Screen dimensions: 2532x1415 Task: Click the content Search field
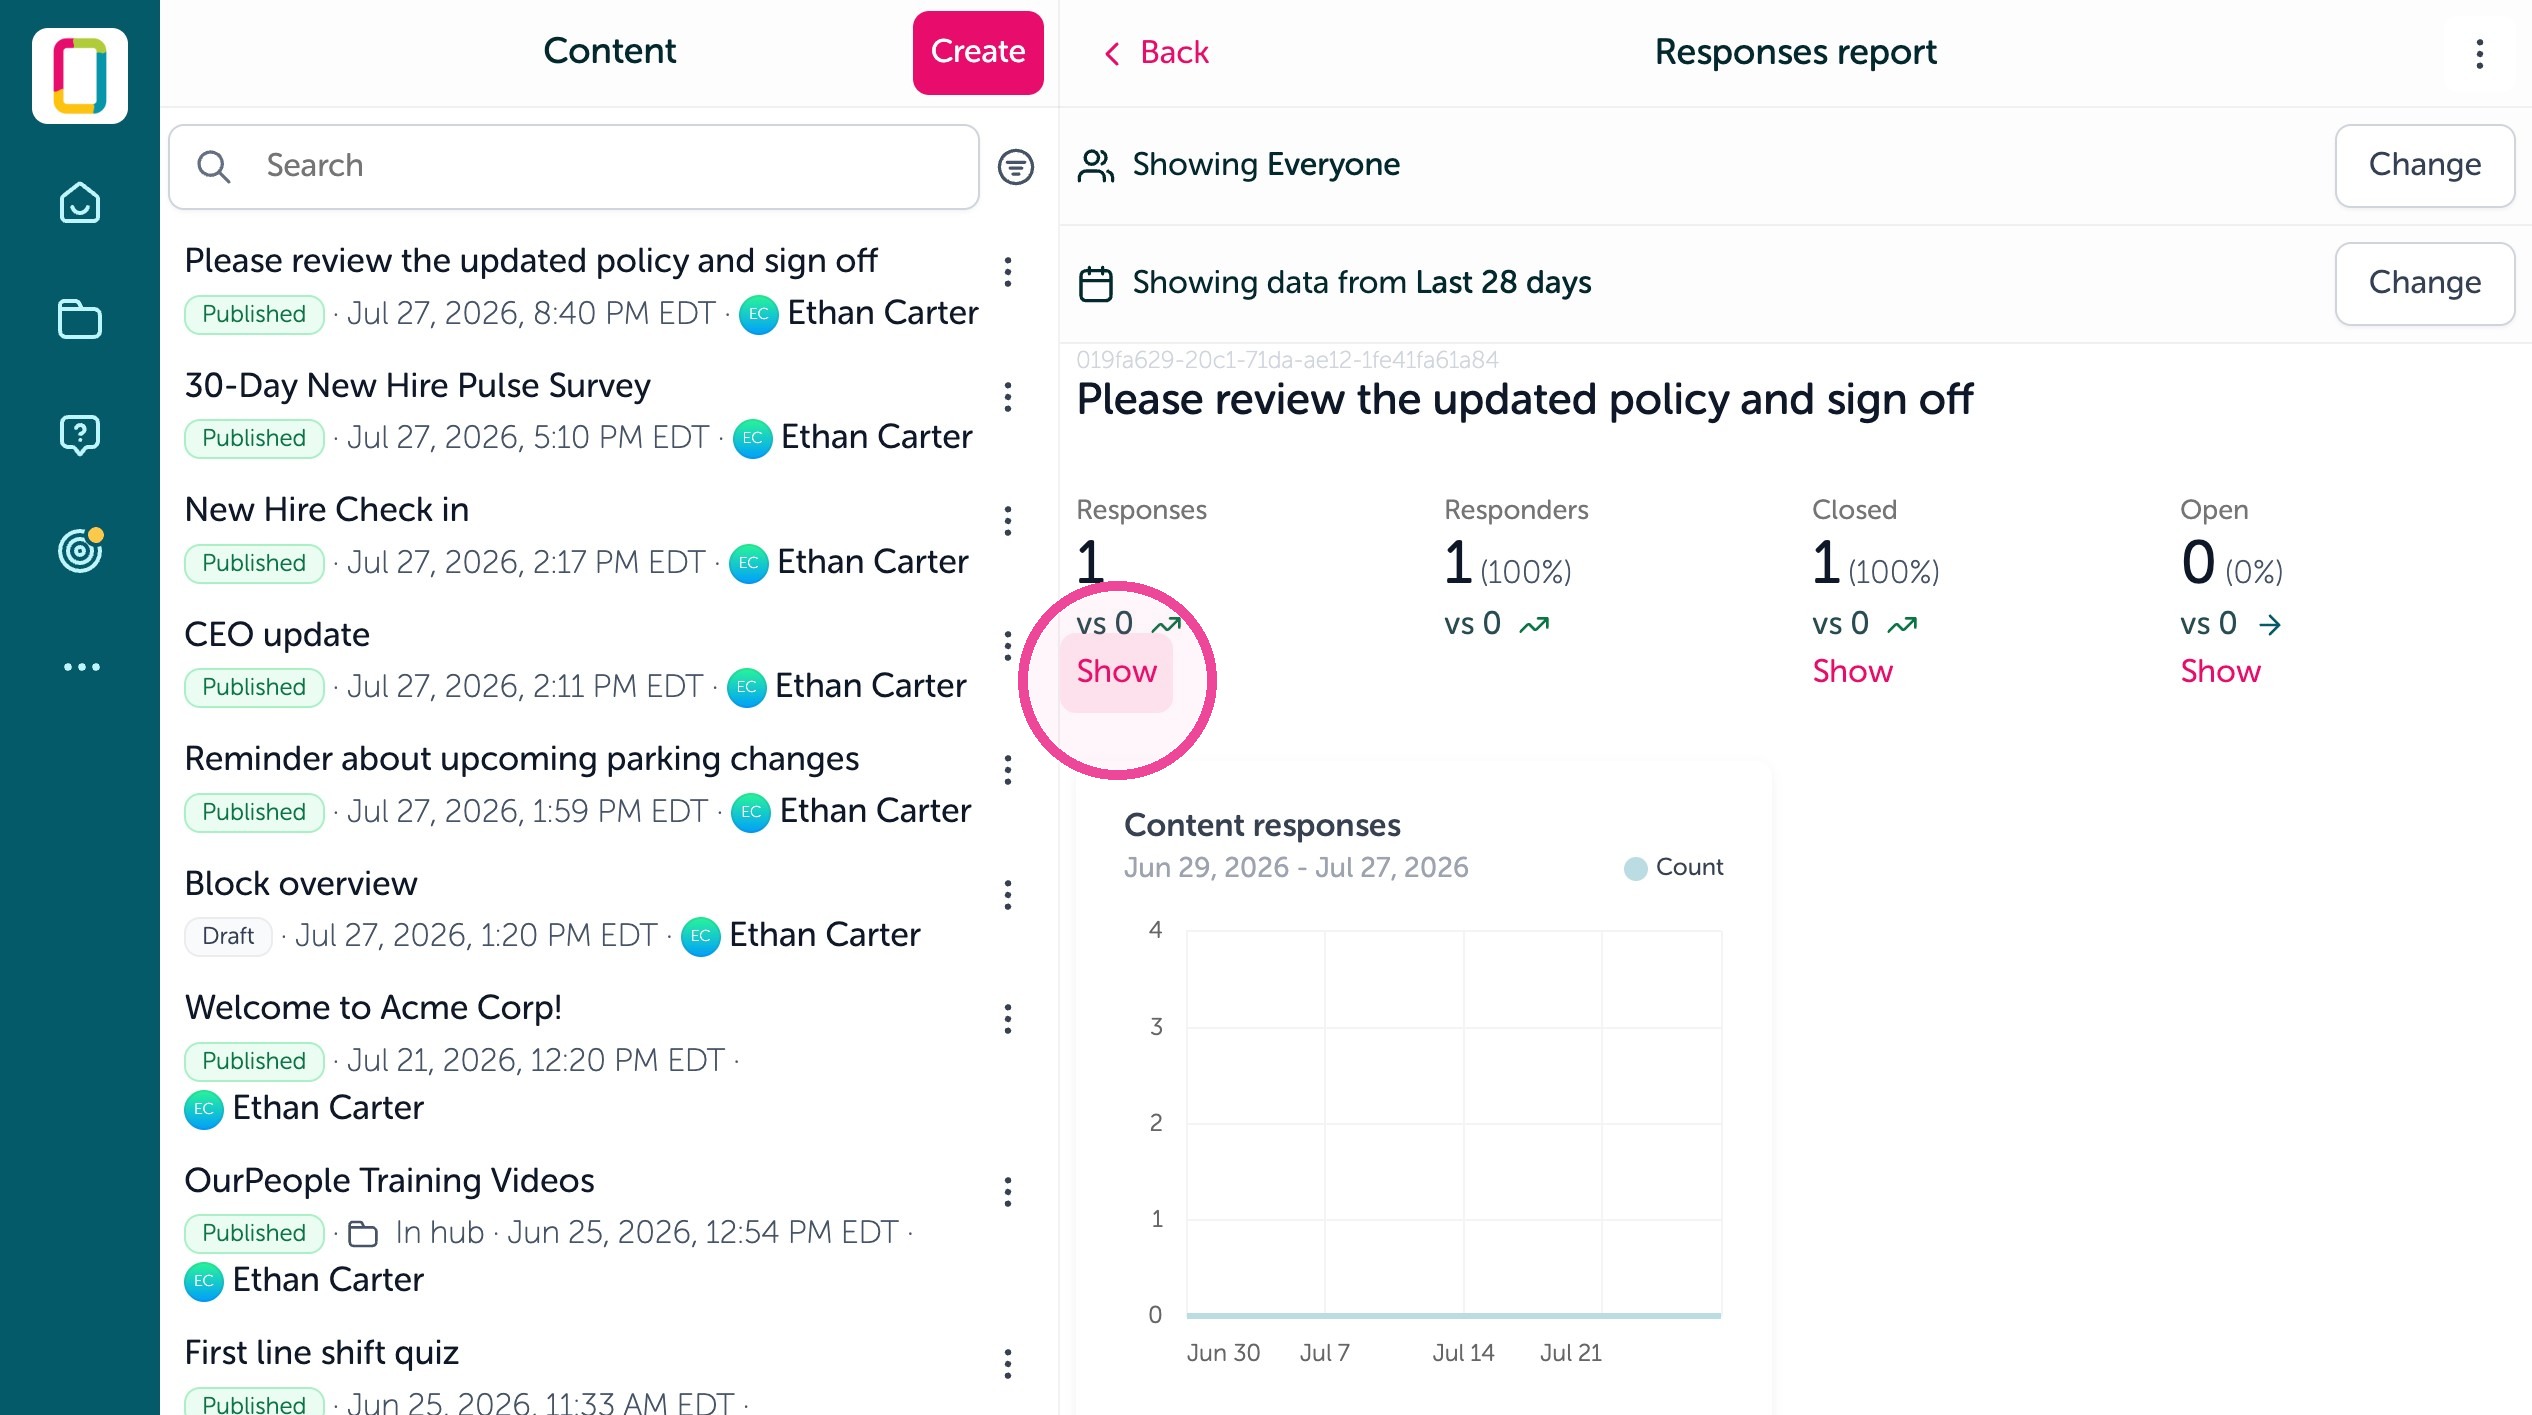point(574,167)
